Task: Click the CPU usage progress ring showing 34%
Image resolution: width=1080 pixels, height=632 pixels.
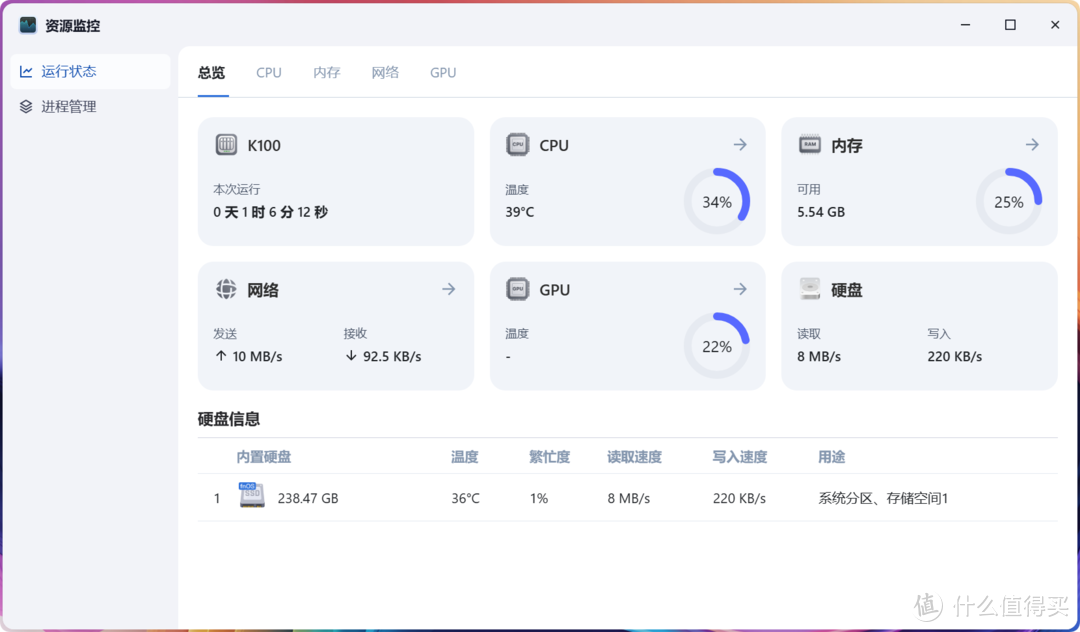Action: point(716,201)
